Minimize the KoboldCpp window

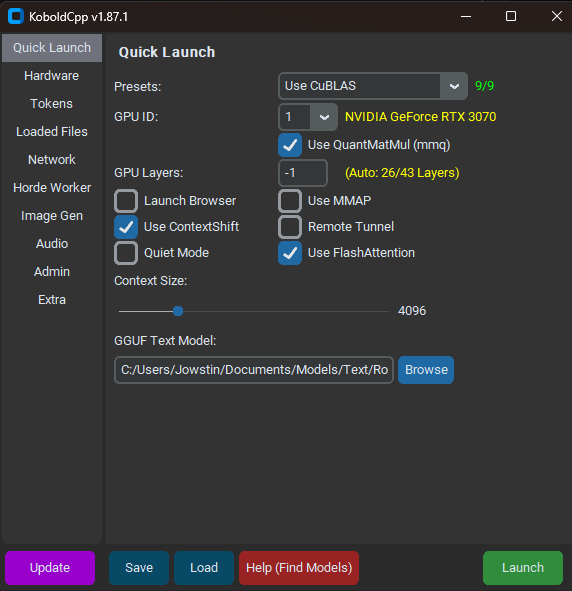coord(466,16)
